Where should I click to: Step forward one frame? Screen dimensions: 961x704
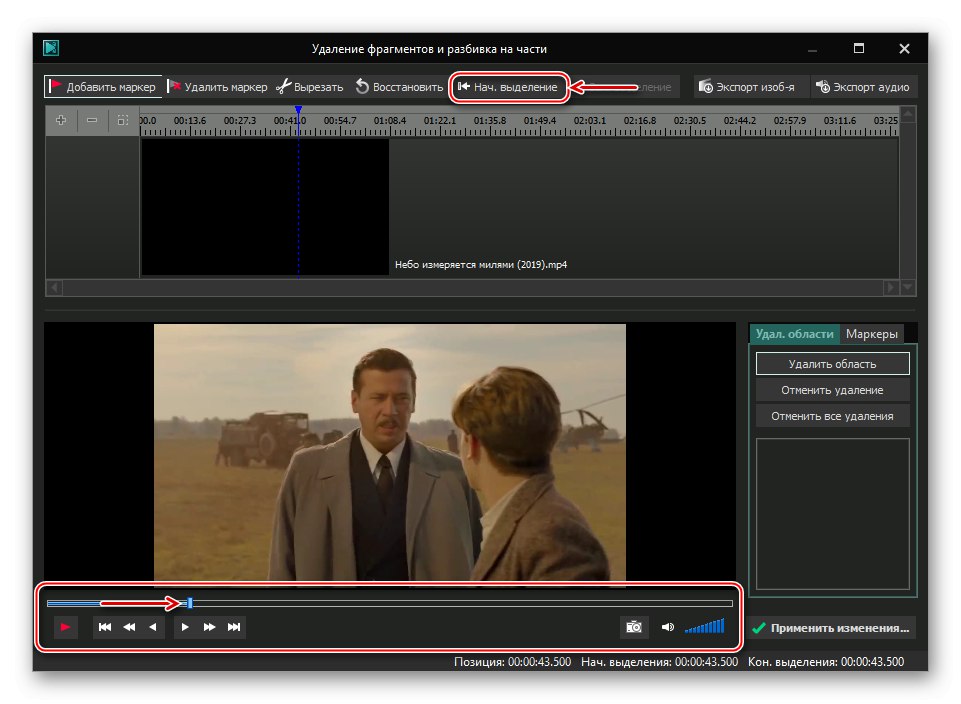(185, 627)
